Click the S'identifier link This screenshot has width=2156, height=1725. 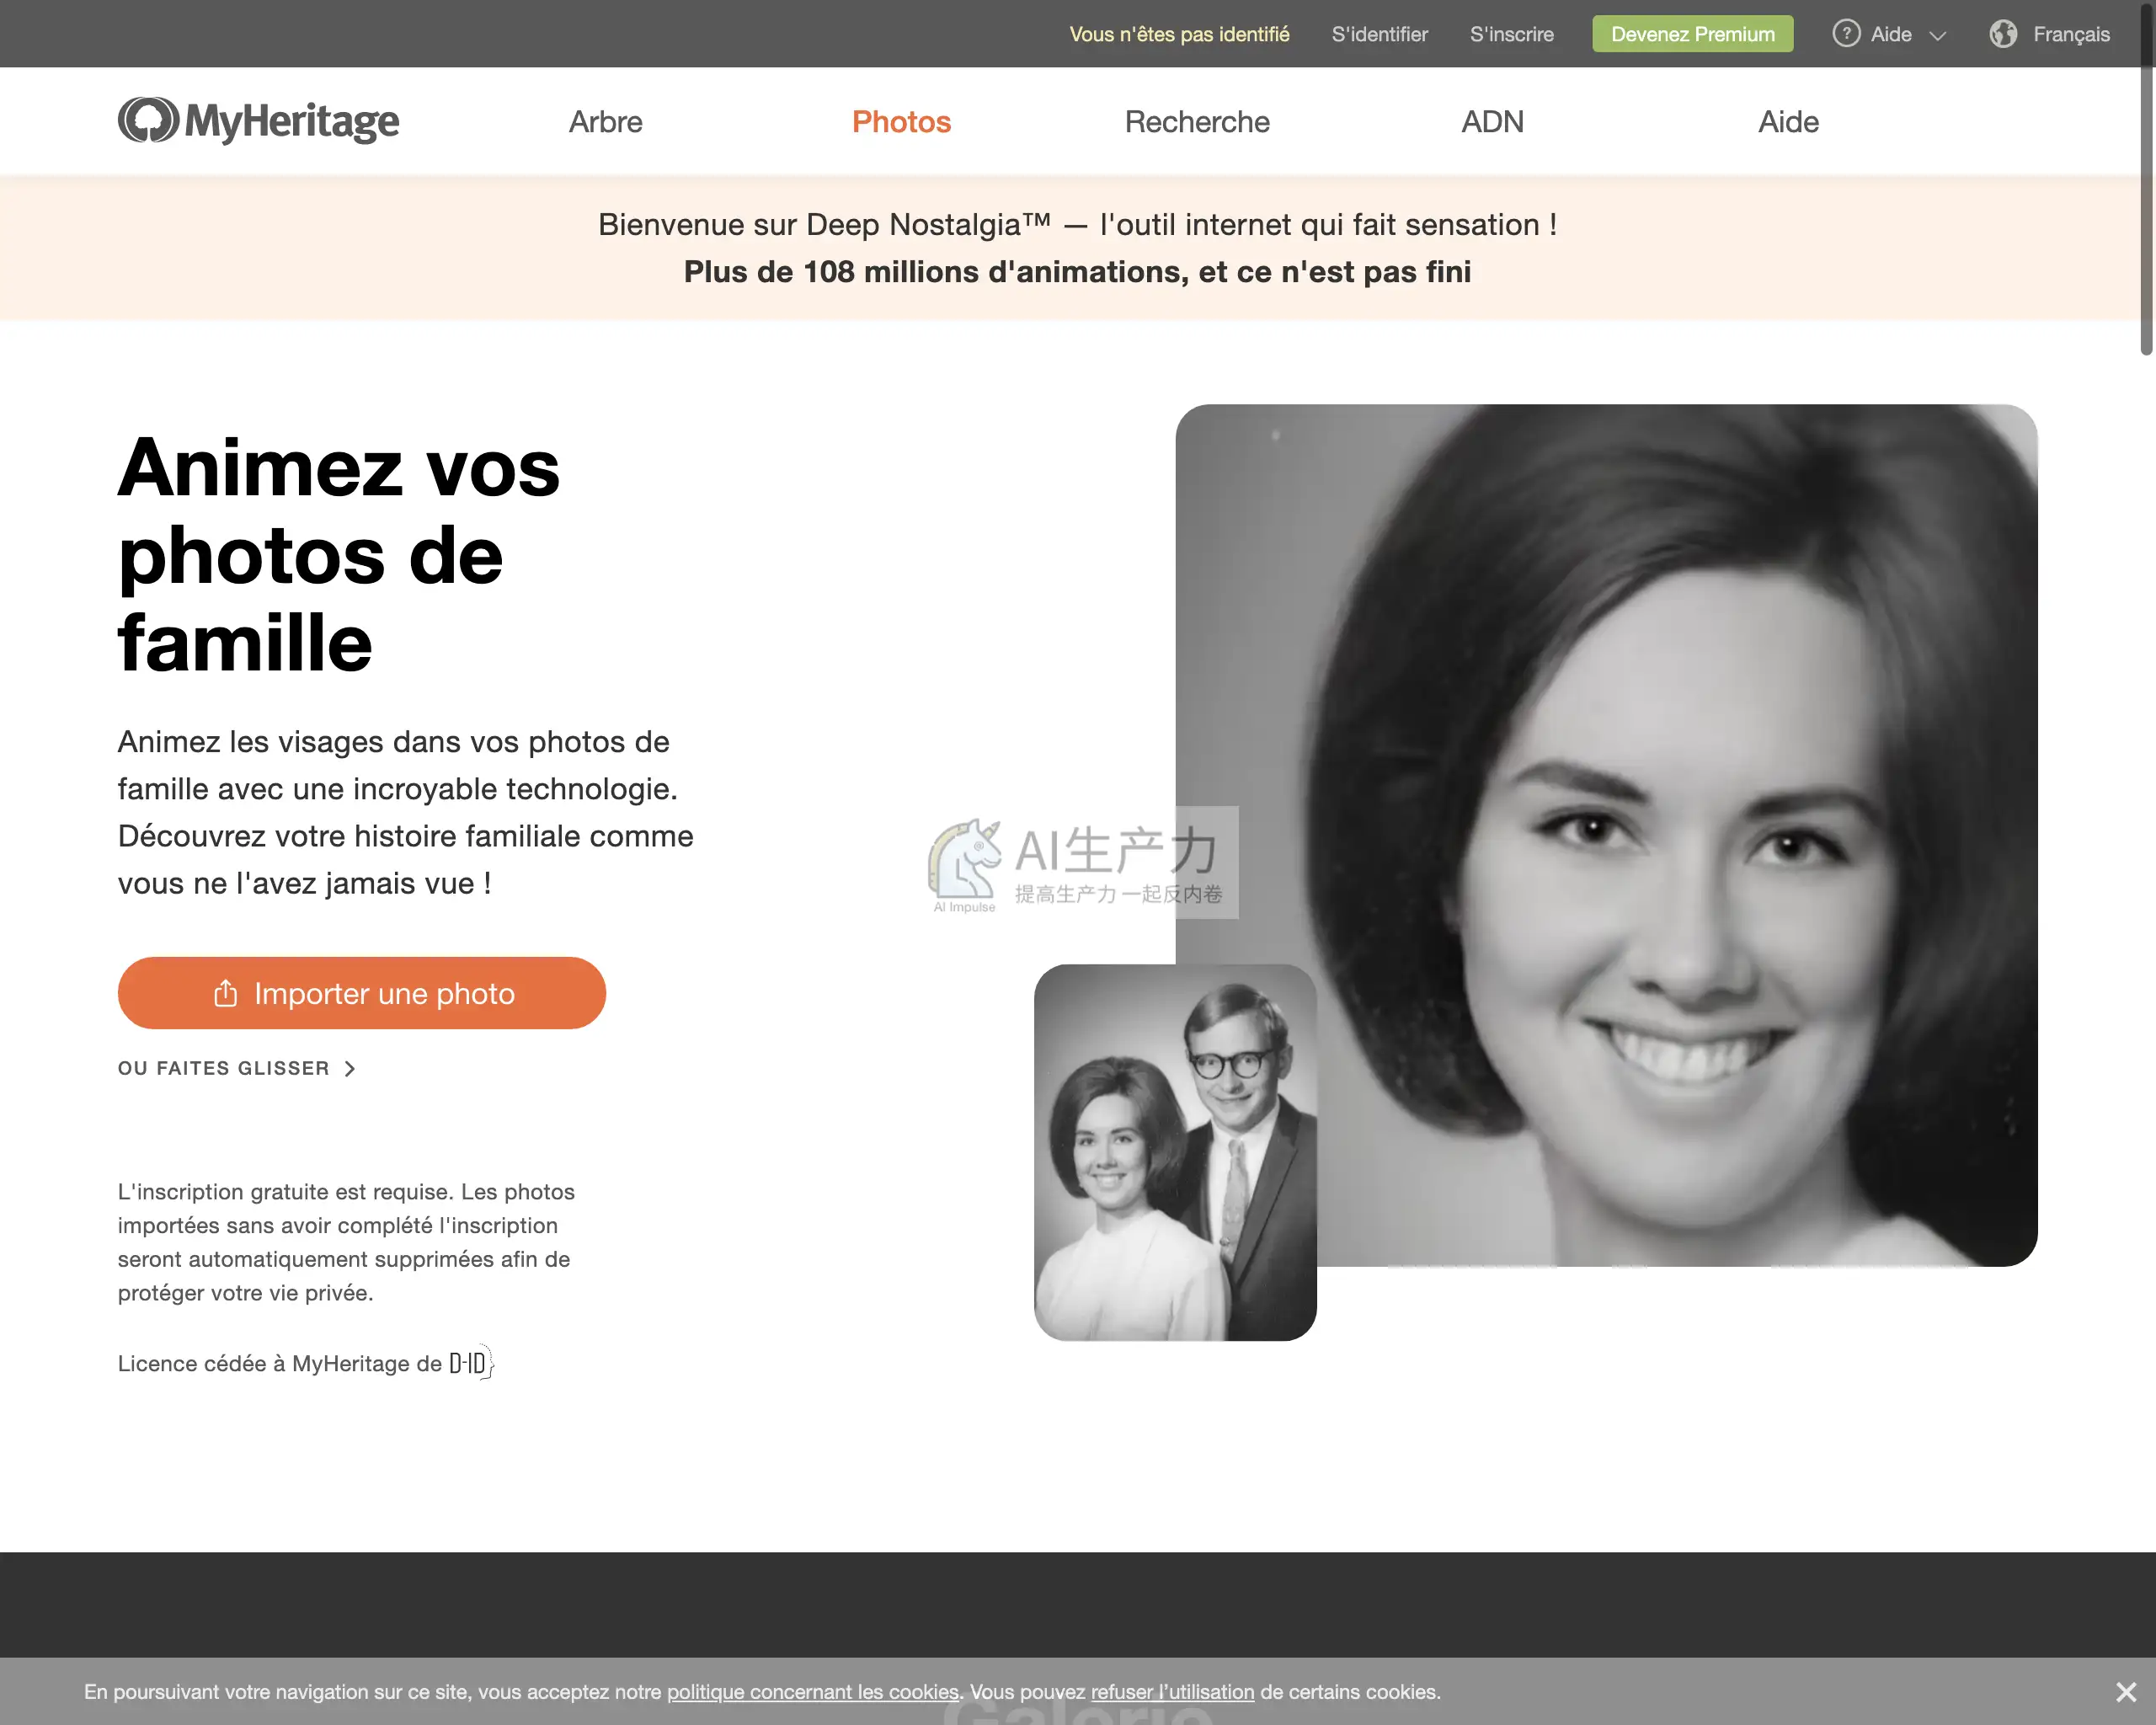click(1379, 34)
